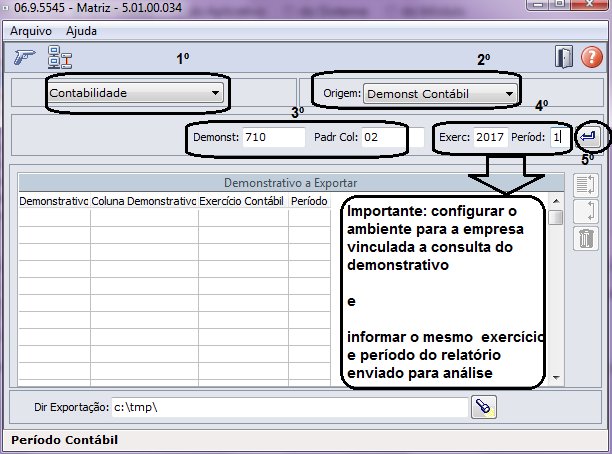Screen dimensions: 612x454
Task: Click the Período column header
Action: click(x=310, y=201)
